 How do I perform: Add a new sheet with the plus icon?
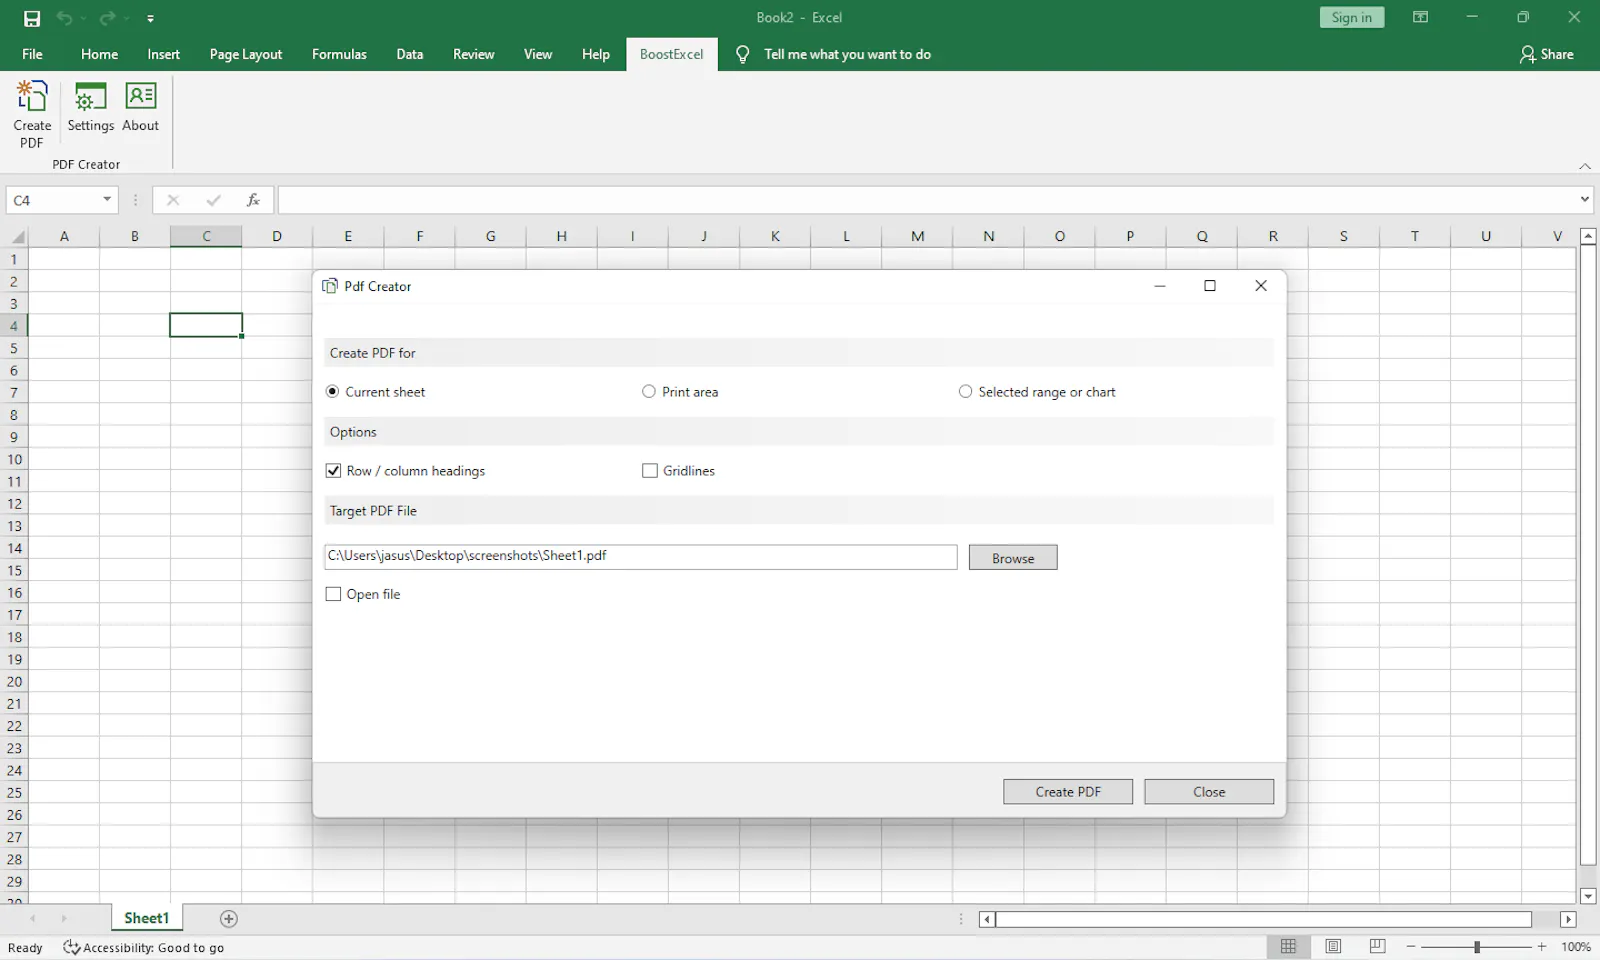(x=229, y=919)
